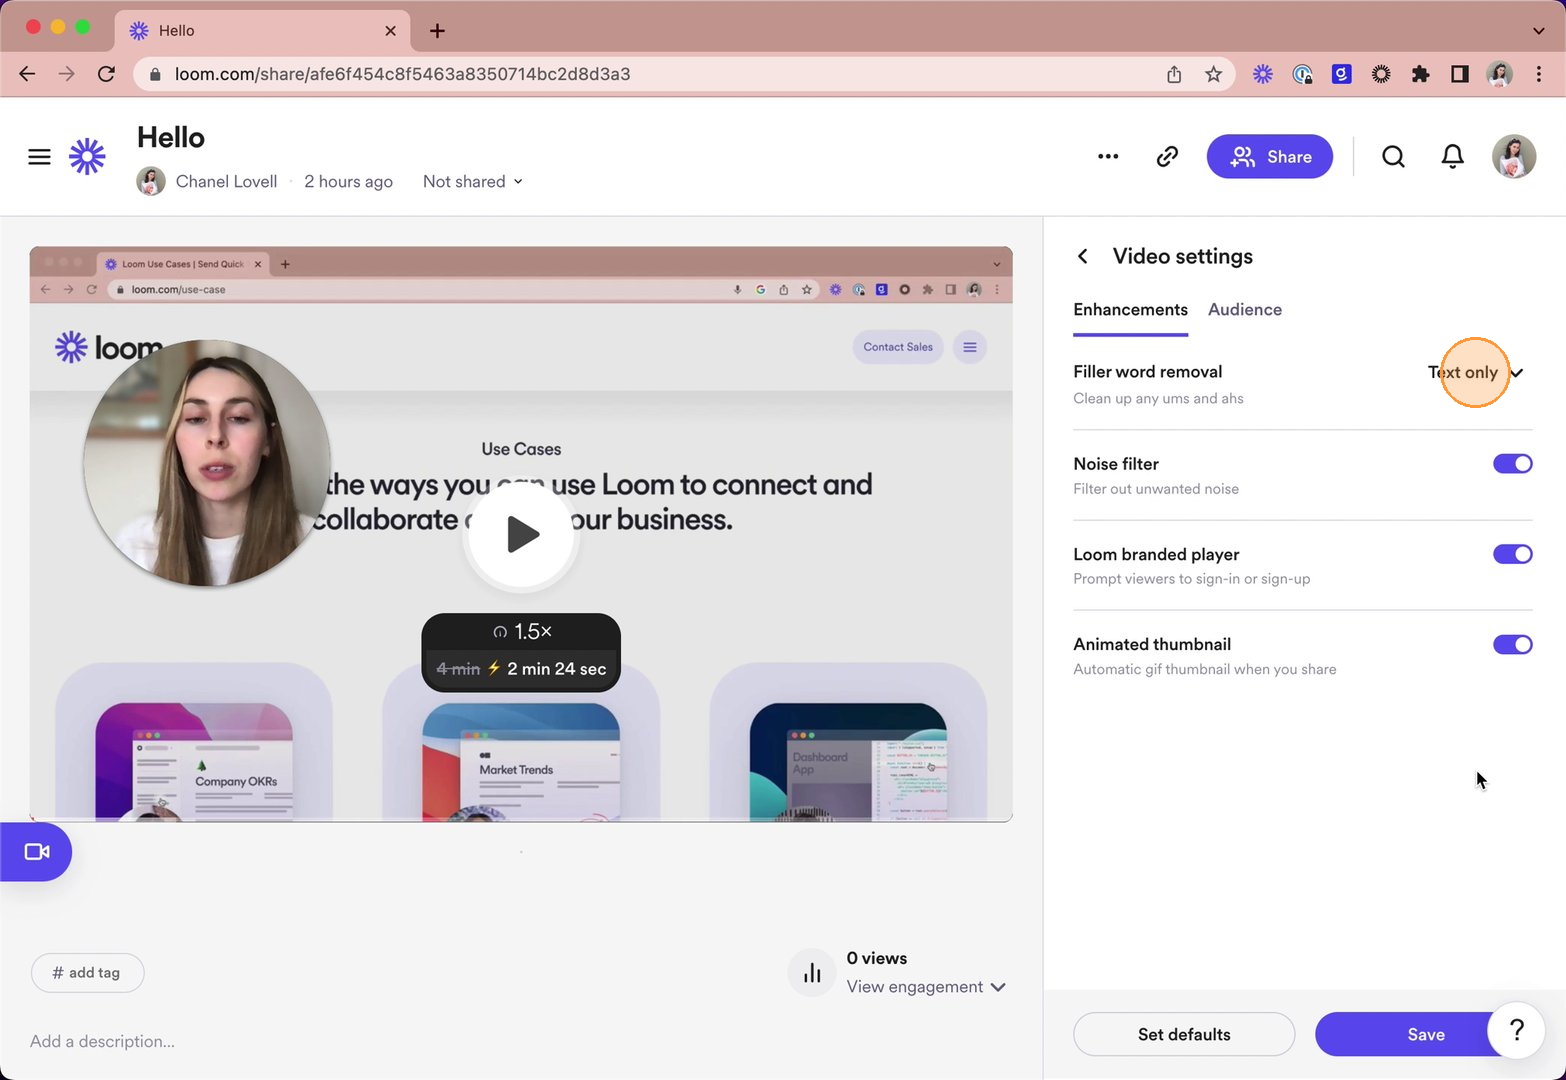The image size is (1566, 1080).
Task: Click the site lock icon in address bar
Action: pos(155,74)
